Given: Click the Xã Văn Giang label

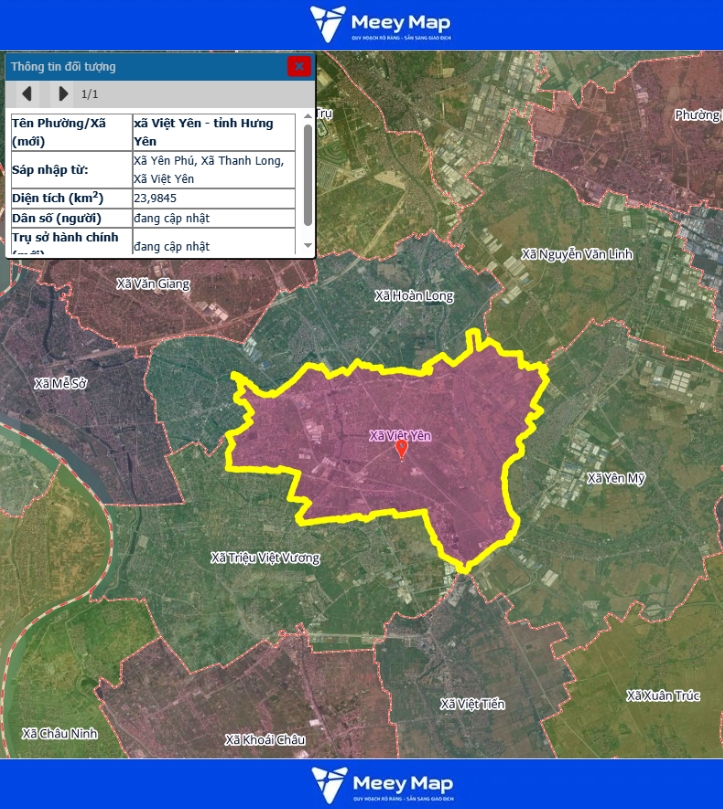Looking at the screenshot, I should [153, 284].
